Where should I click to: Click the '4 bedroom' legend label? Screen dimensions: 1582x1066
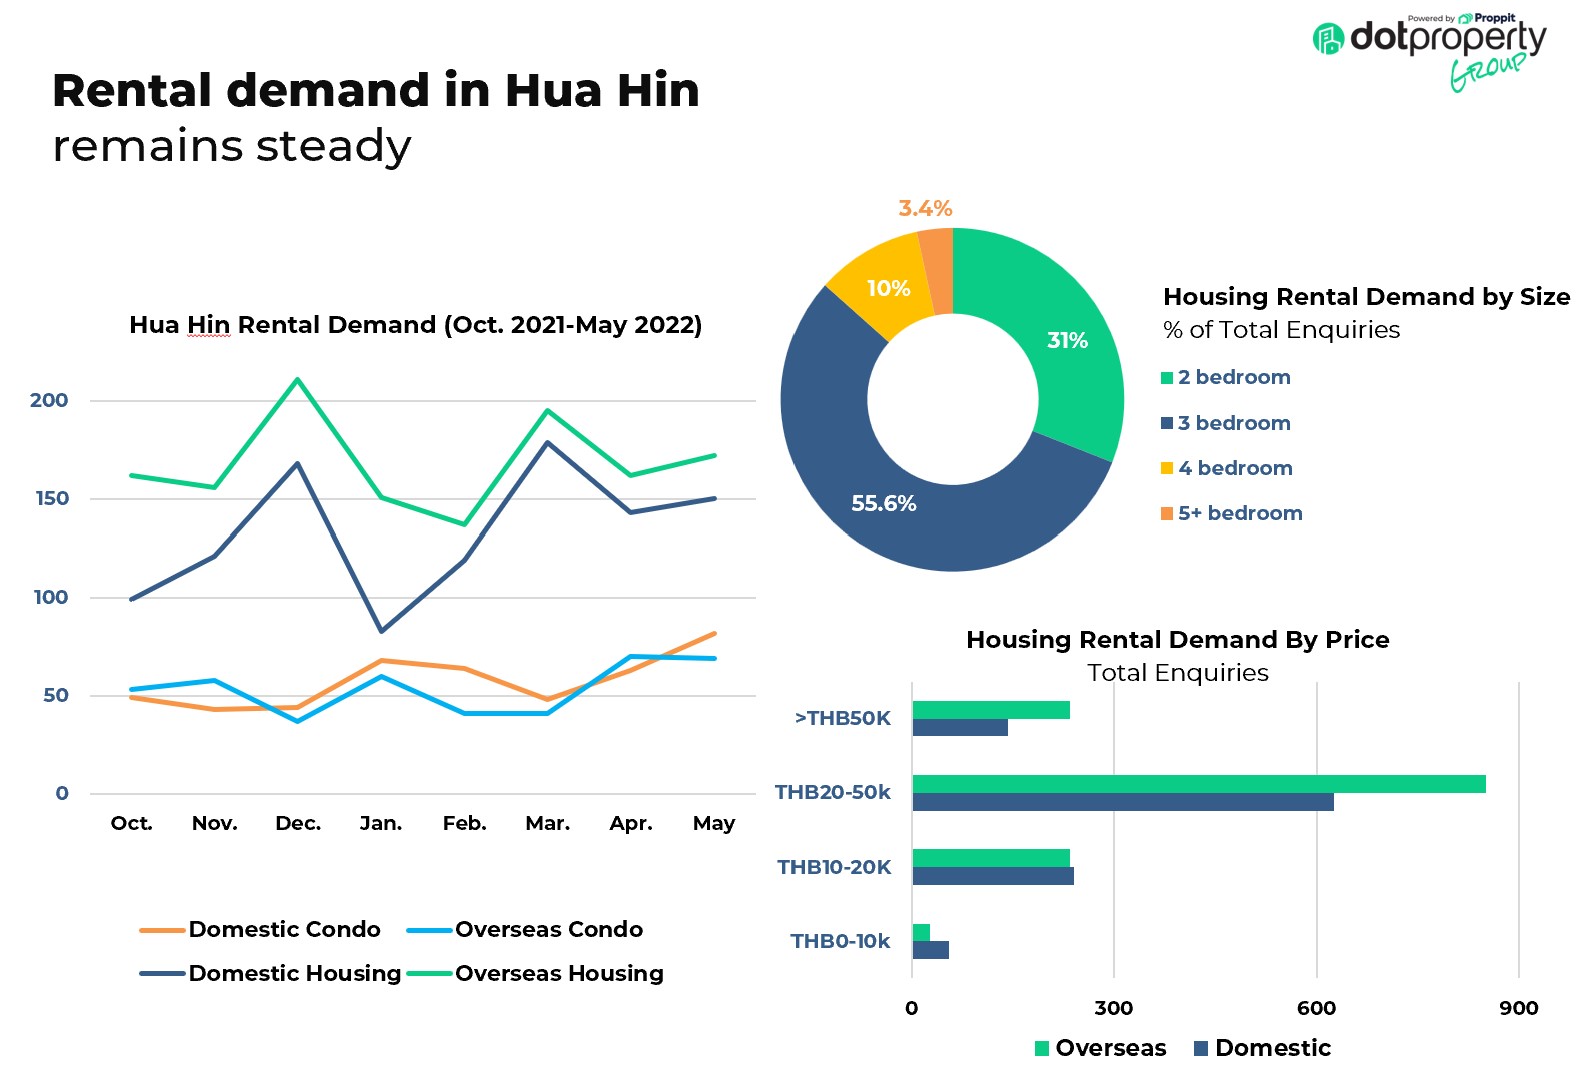tap(1235, 468)
